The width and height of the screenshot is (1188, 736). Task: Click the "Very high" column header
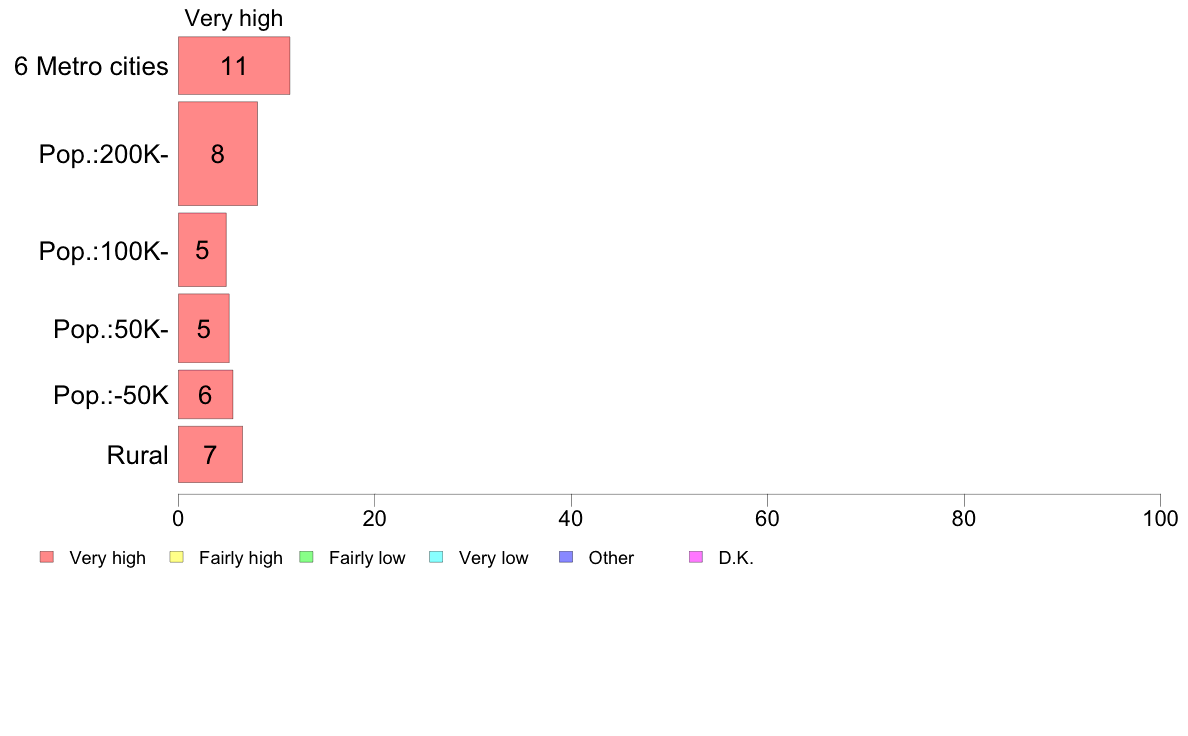pos(234,19)
